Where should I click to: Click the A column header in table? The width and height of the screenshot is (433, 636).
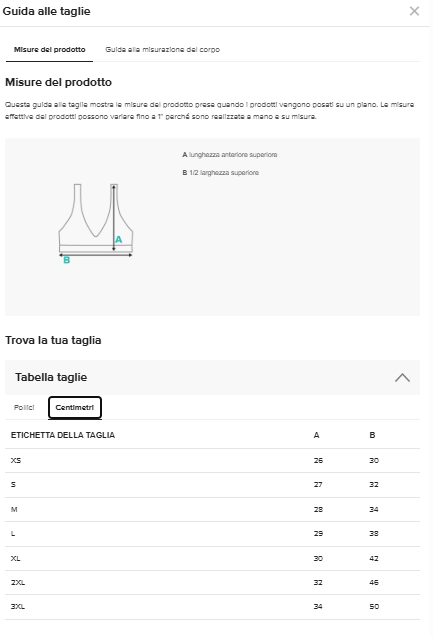pyautogui.click(x=317, y=435)
